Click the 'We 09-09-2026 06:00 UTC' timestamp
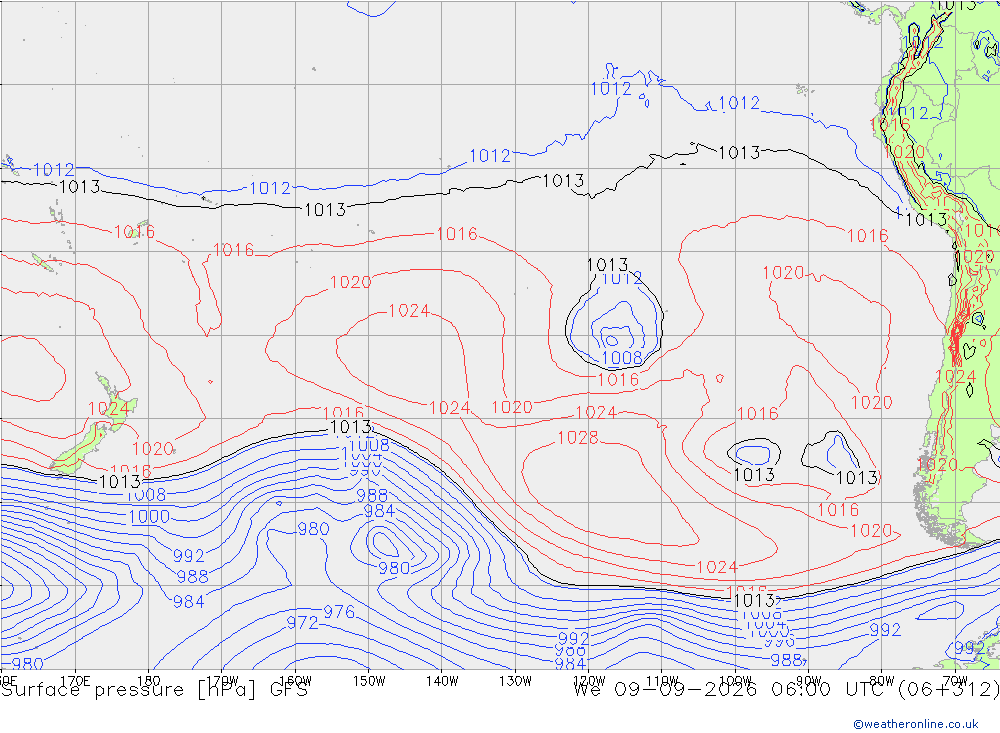The width and height of the screenshot is (1000, 733). [x=731, y=690]
